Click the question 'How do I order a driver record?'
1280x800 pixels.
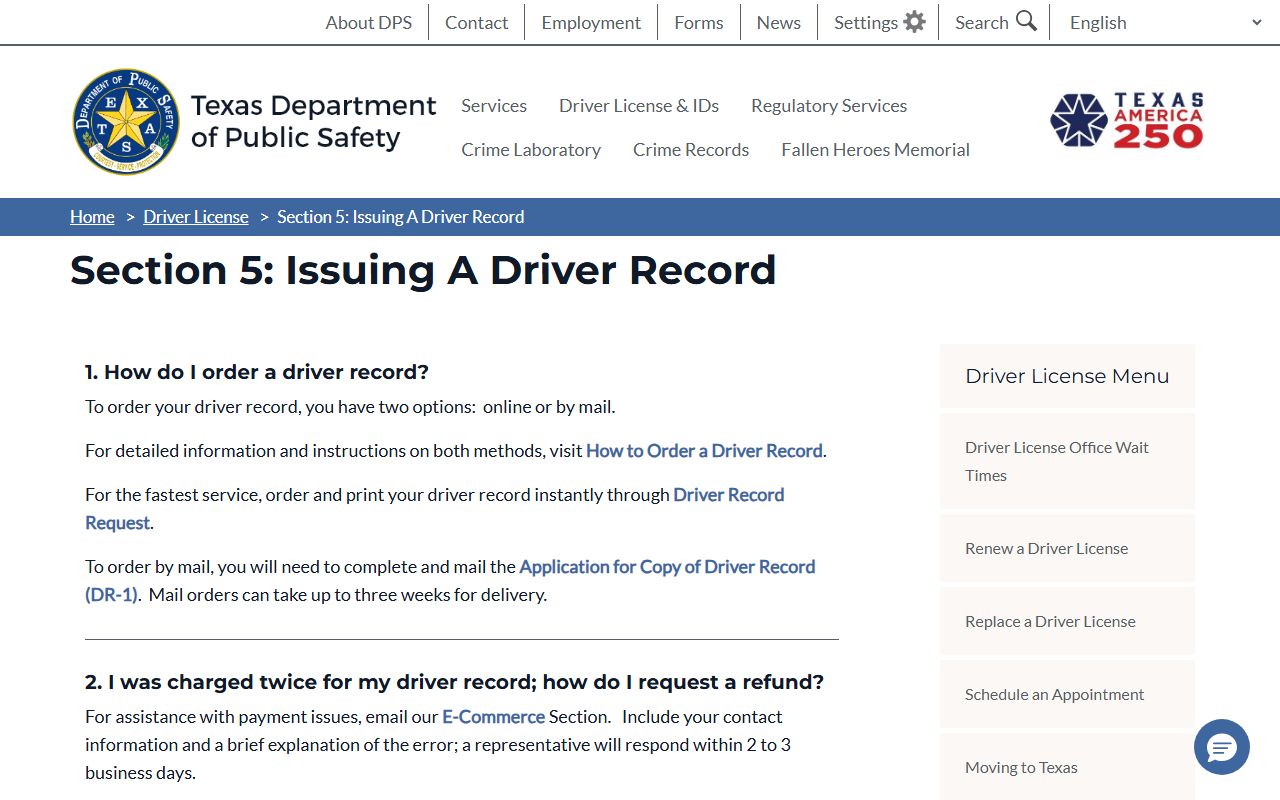pyautogui.click(x=257, y=372)
